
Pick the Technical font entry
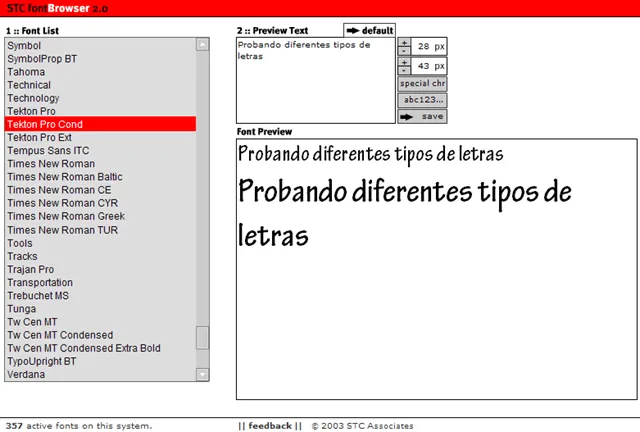click(100, 85)
